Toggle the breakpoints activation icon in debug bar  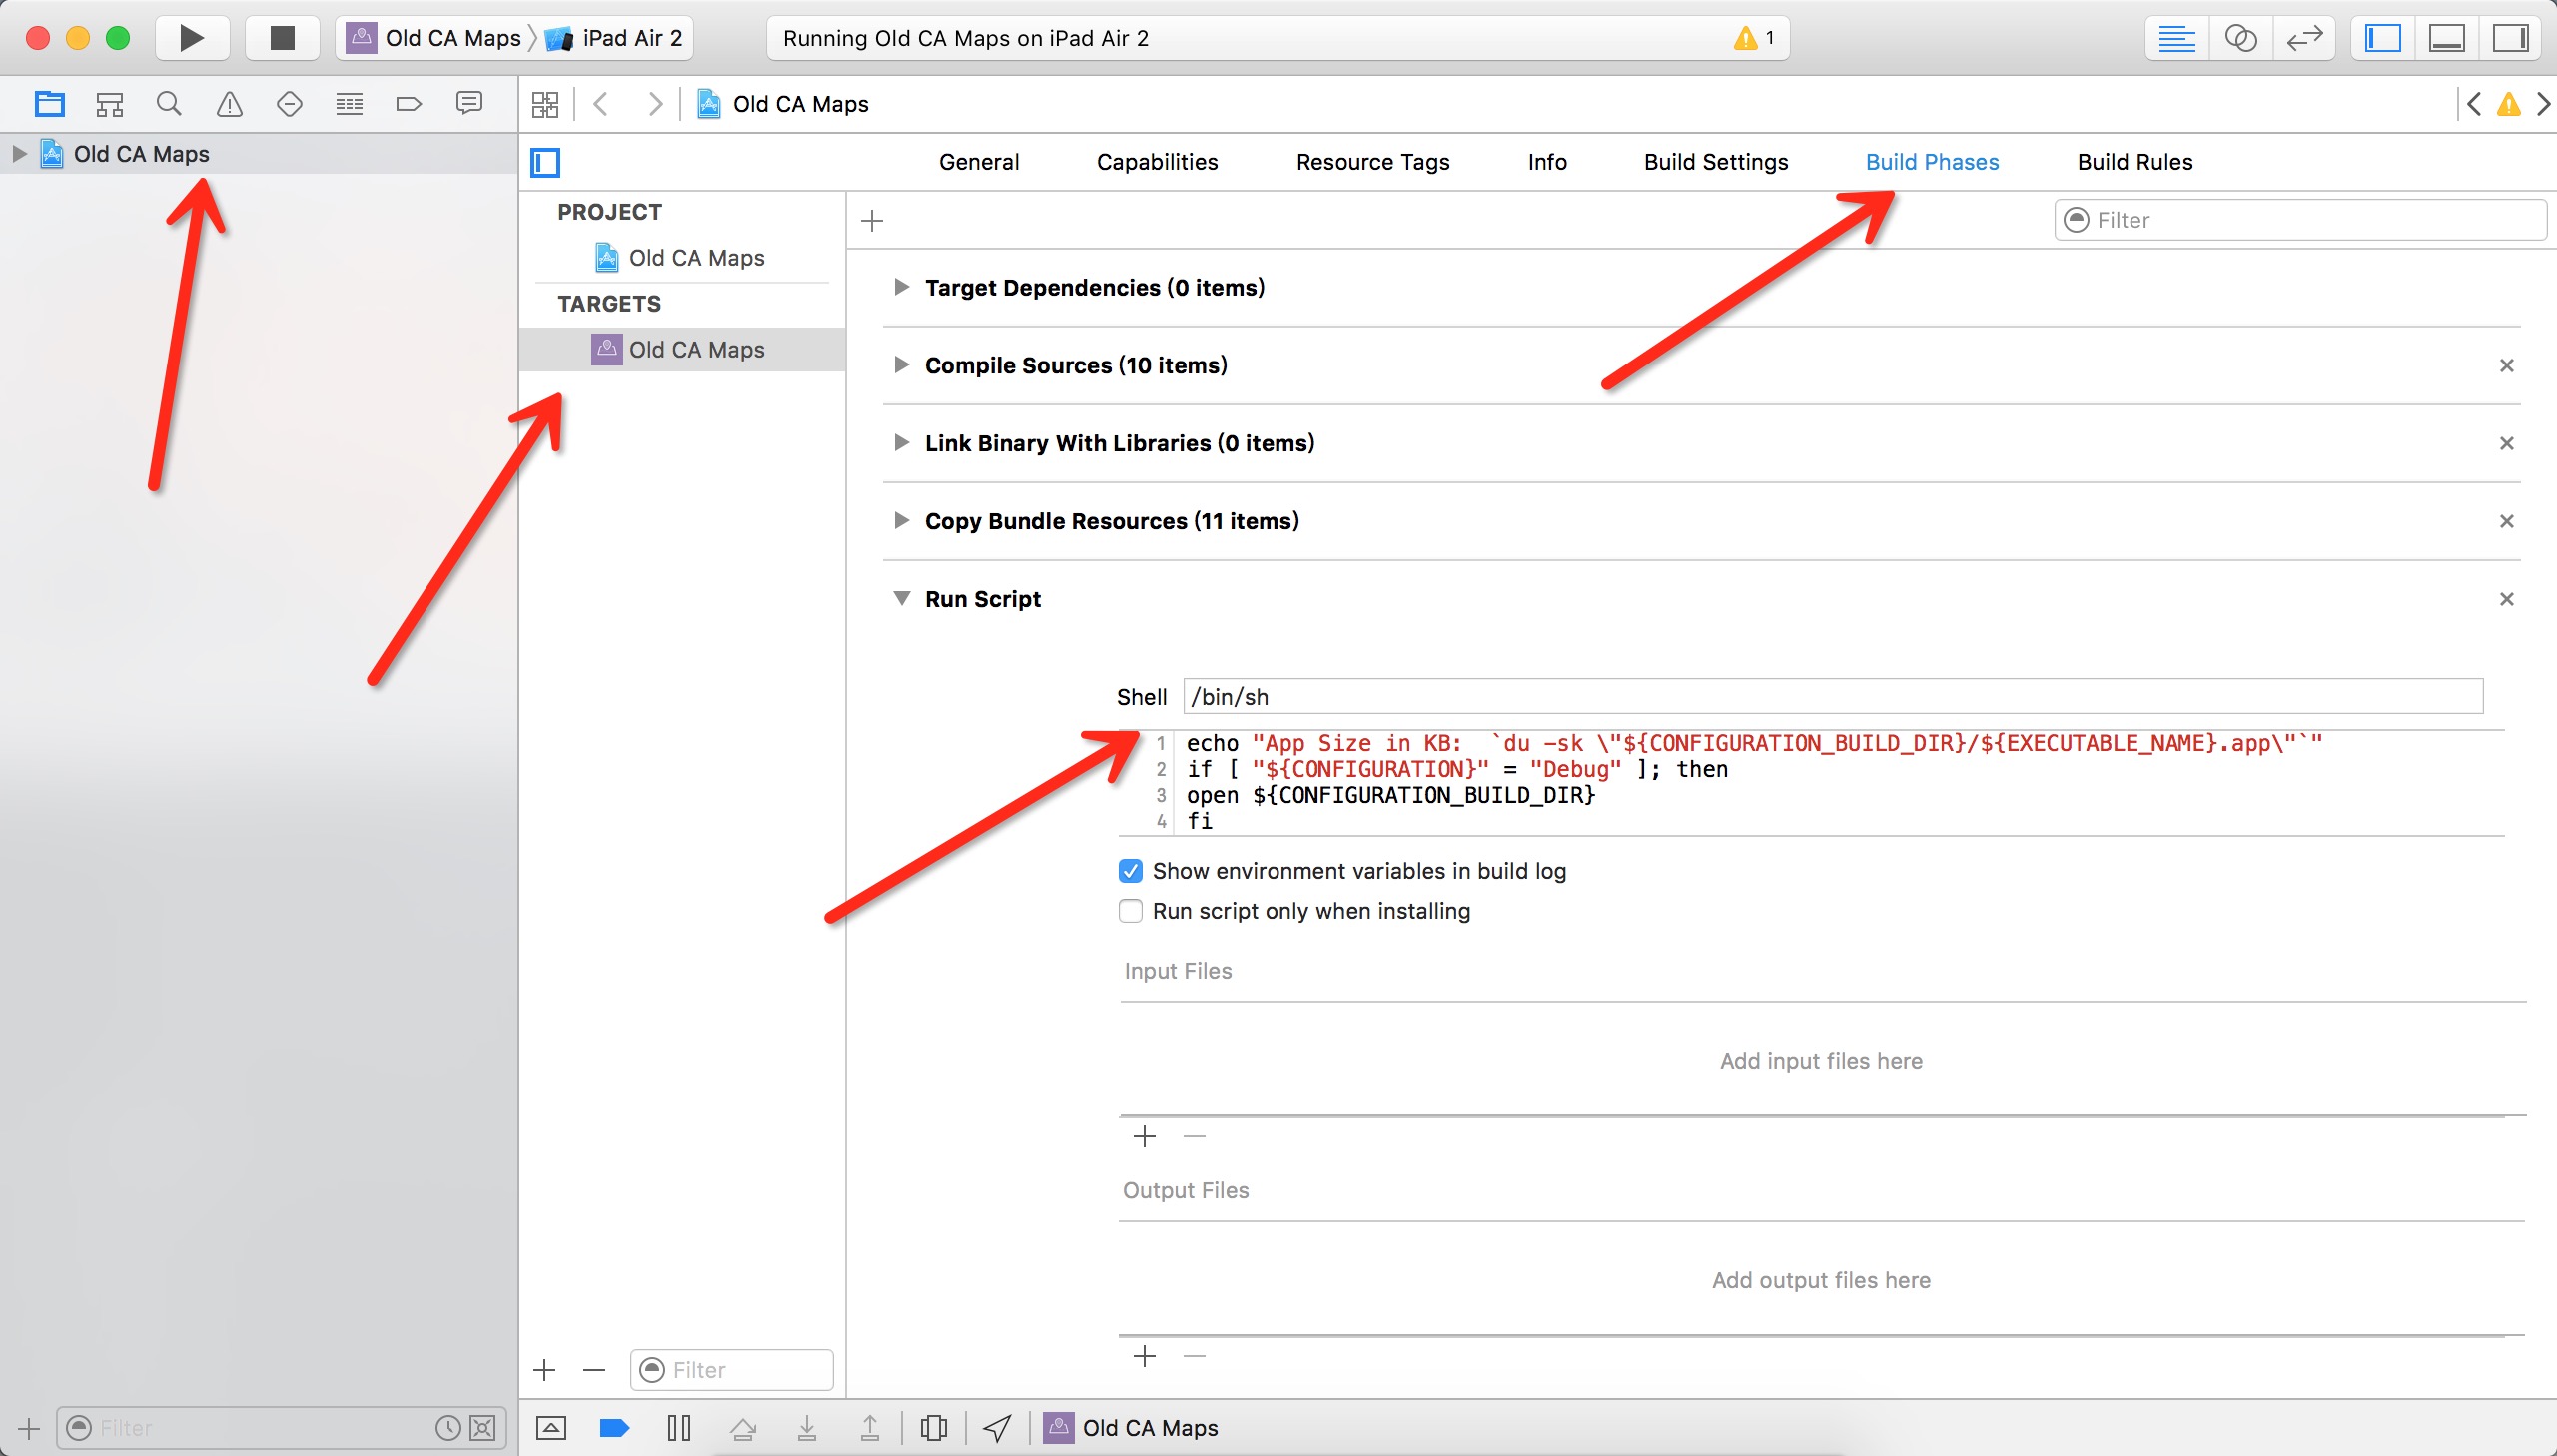(x=614, y=1427)
